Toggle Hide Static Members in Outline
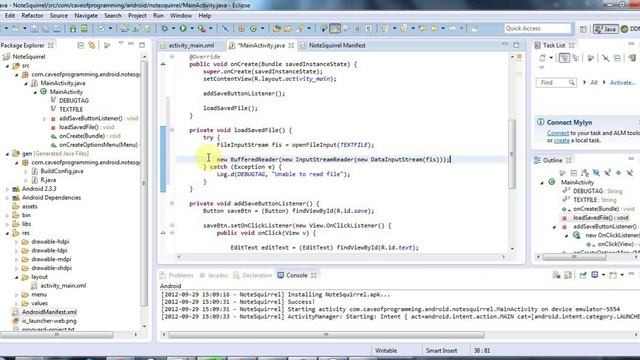This screenshot has width=640, height=360. (607, 173)
